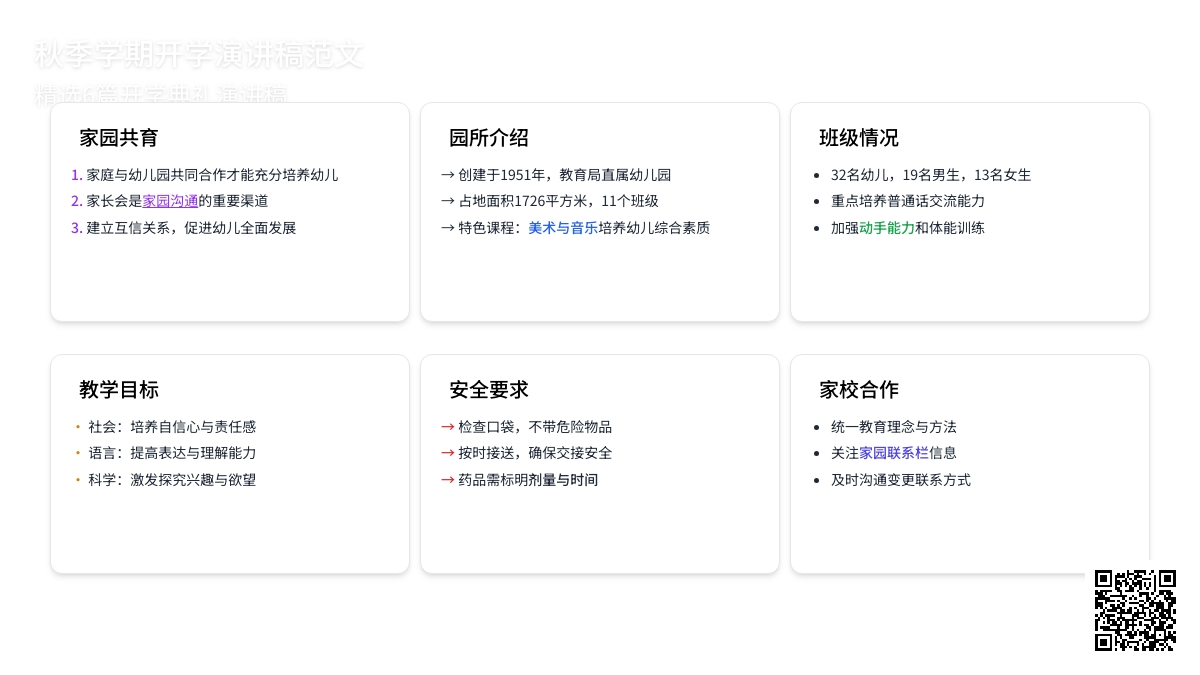
Task: Click the QR code image
Action: [1135, 610]
